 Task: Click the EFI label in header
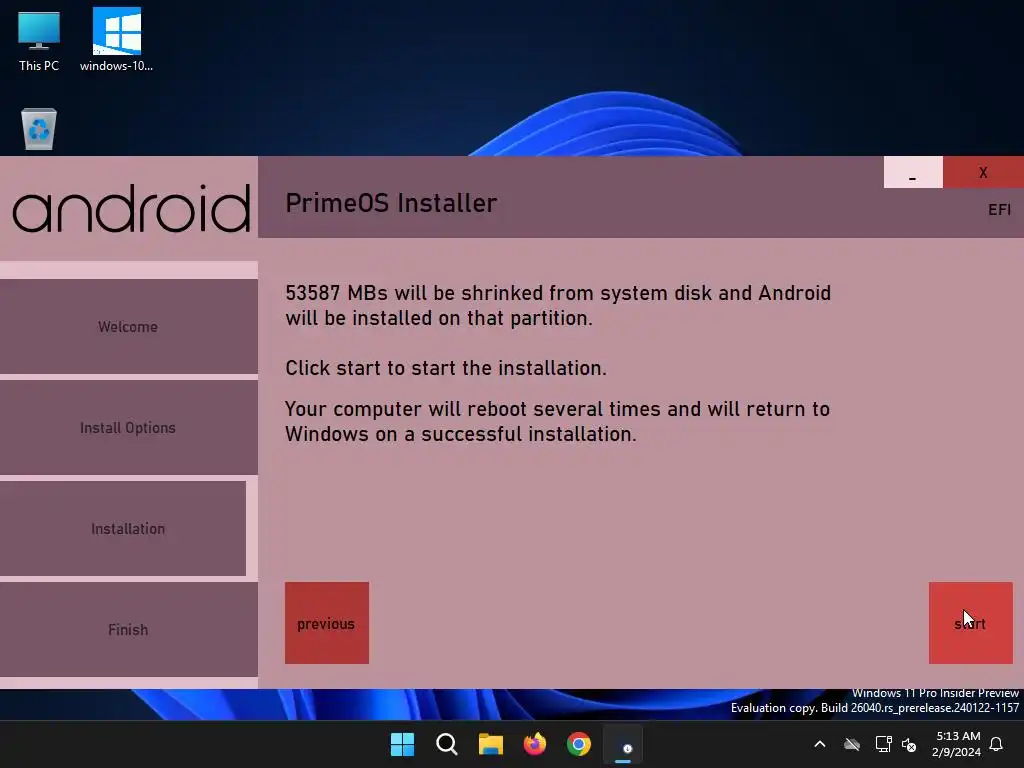999,210
